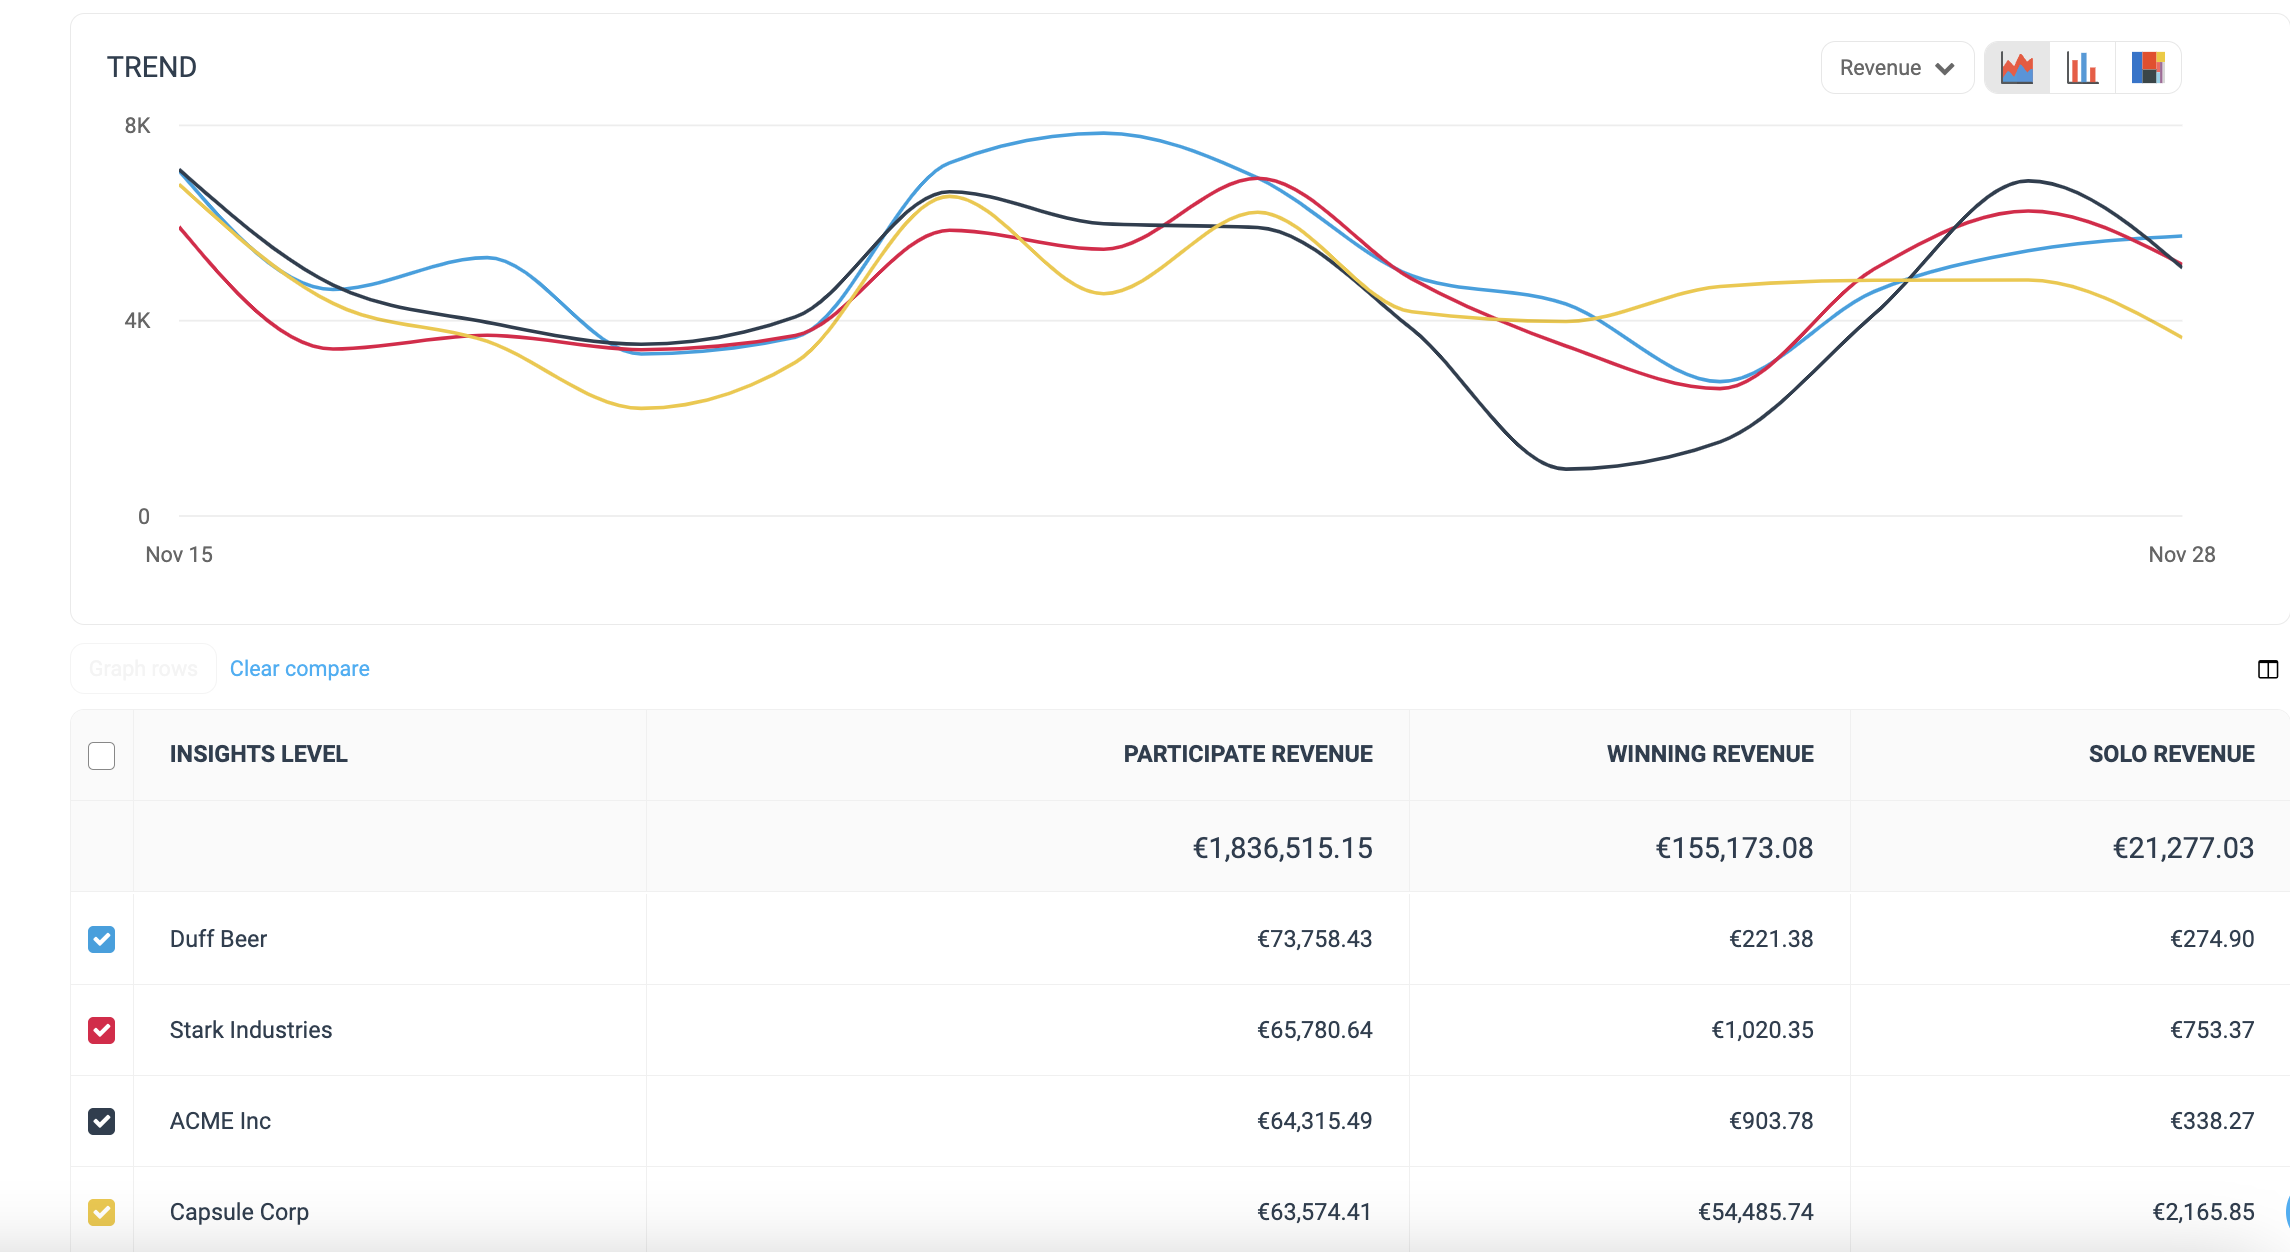Click Stark Industries winning value €1,020.35
The image size is (2290, 1252).
(x=1762, y=1030)
